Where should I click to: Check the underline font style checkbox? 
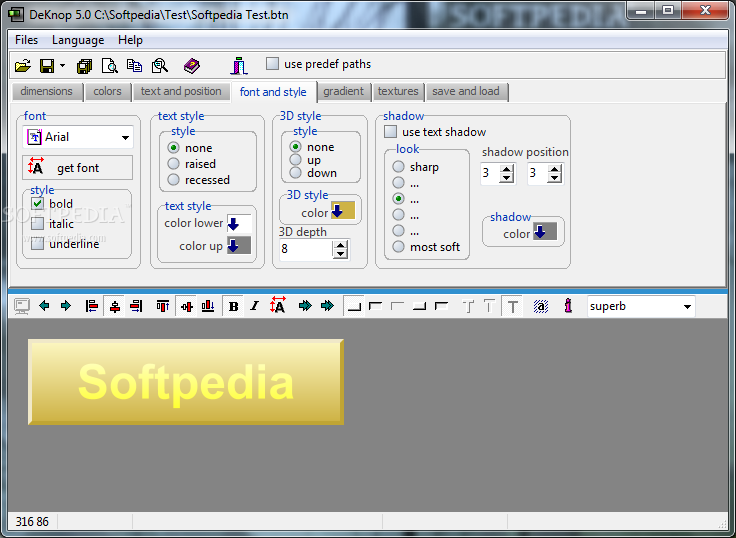click(x=38, y=244)
